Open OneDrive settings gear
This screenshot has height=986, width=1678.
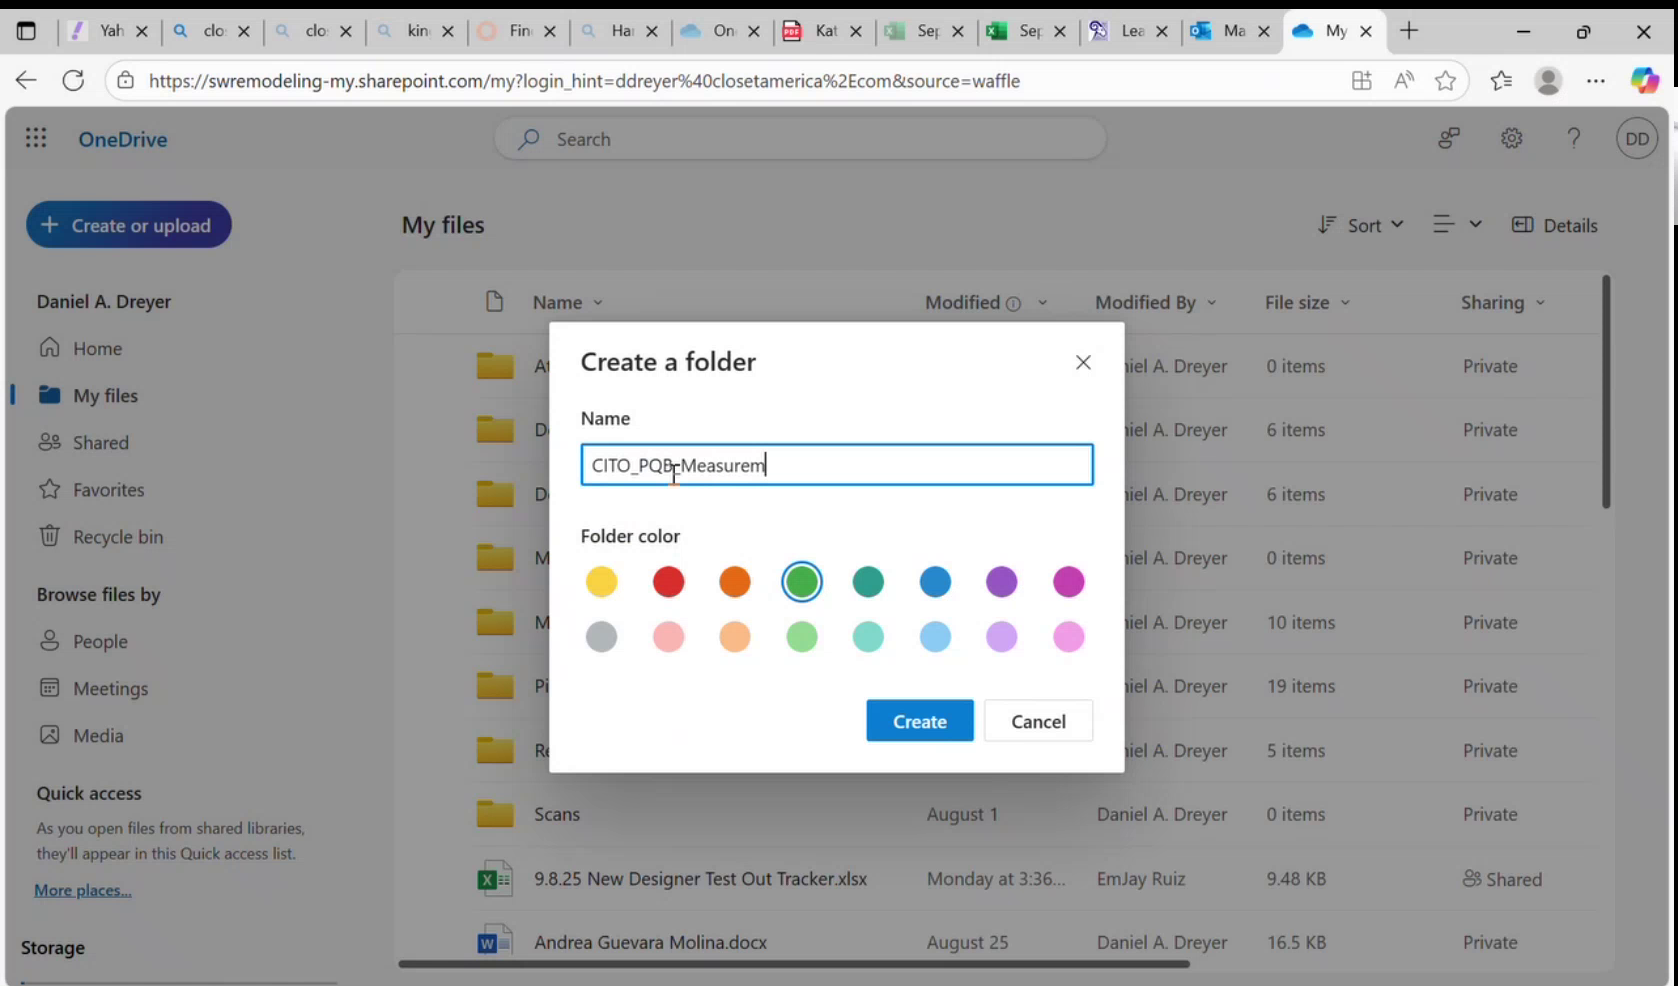1511,138
